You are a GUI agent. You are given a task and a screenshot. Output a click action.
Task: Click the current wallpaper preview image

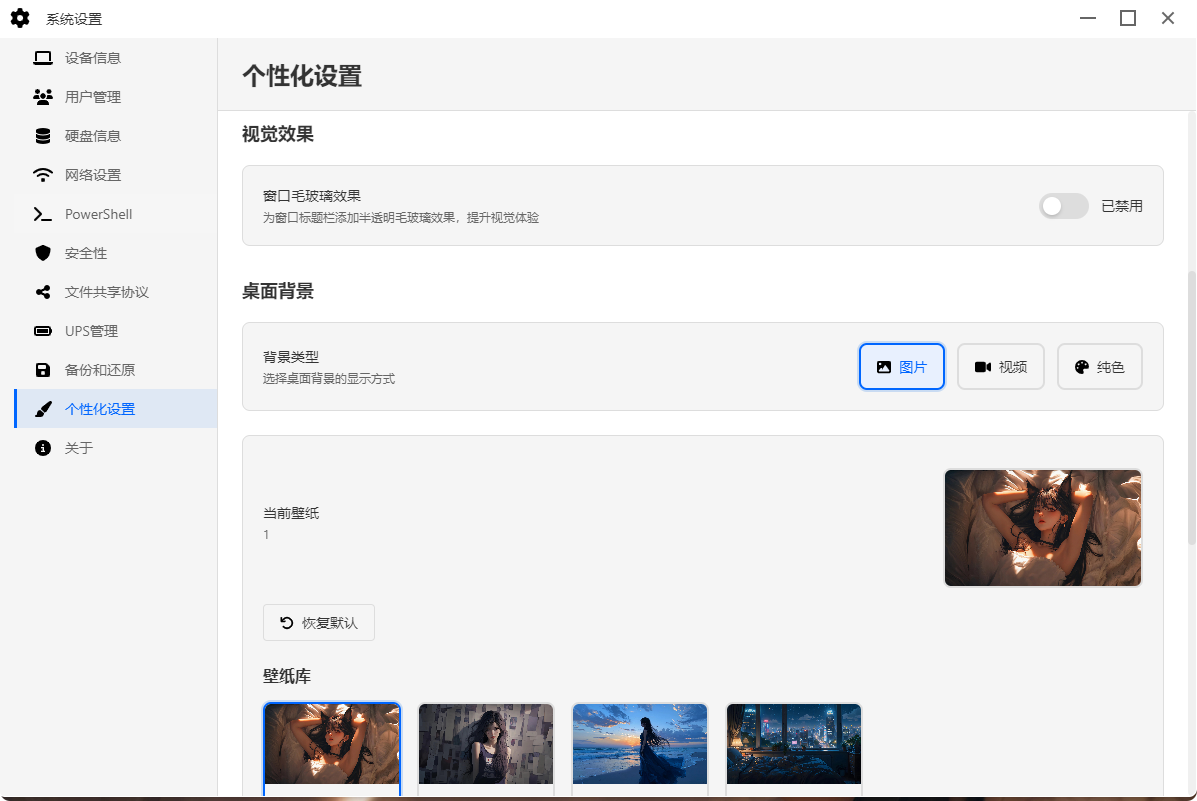[1042, 528]
